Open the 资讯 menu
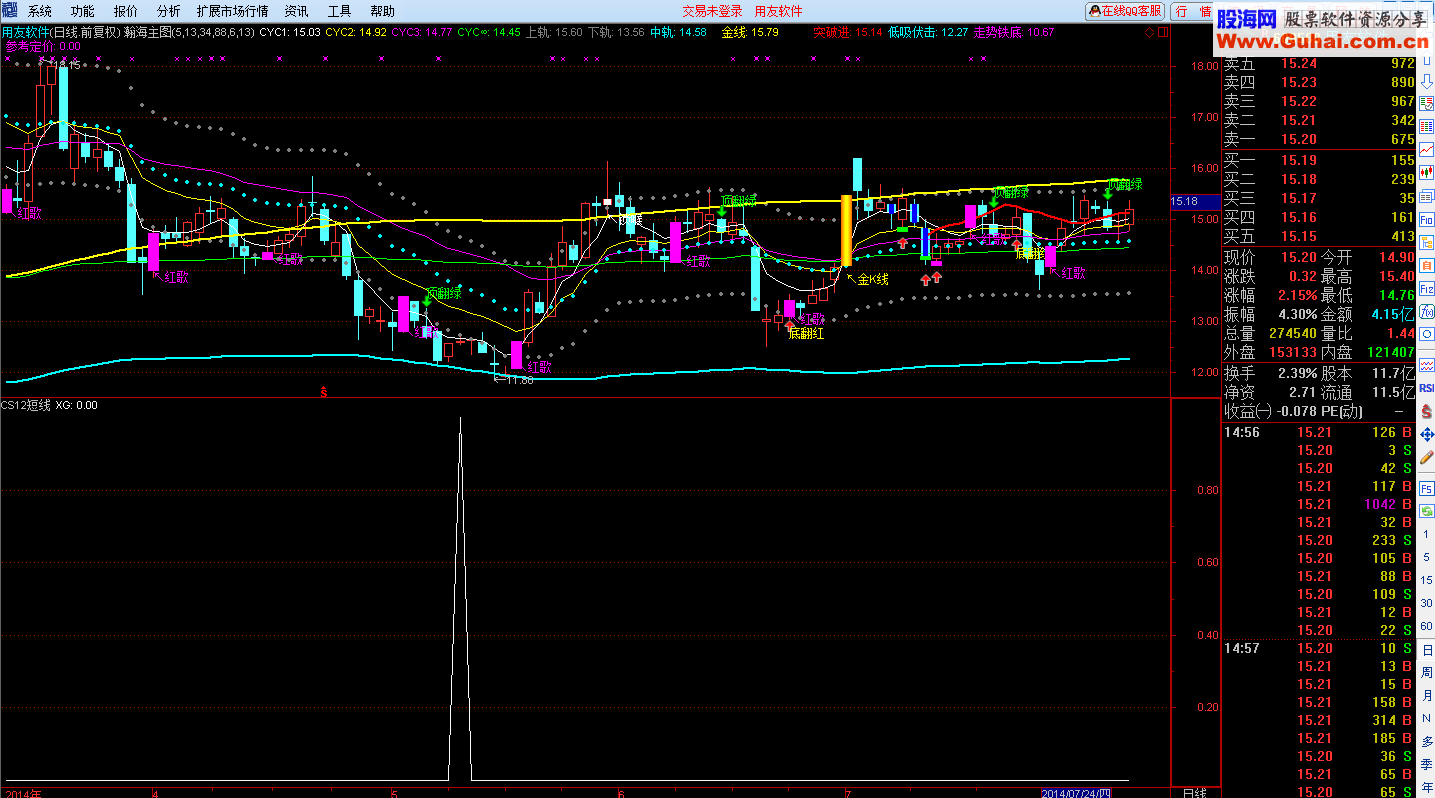 (x=297, y=11)
